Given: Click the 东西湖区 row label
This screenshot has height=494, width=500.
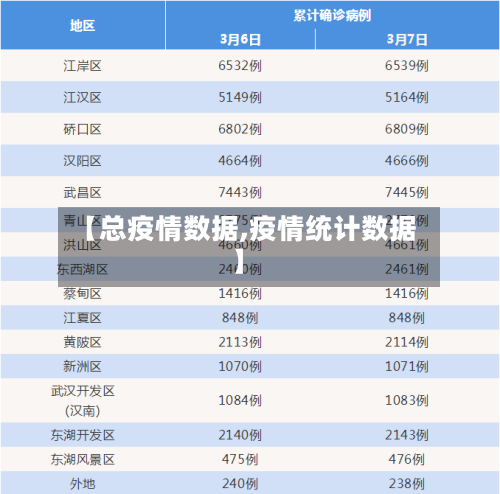Looking at the screenshot, I should [x=82, y=269].
